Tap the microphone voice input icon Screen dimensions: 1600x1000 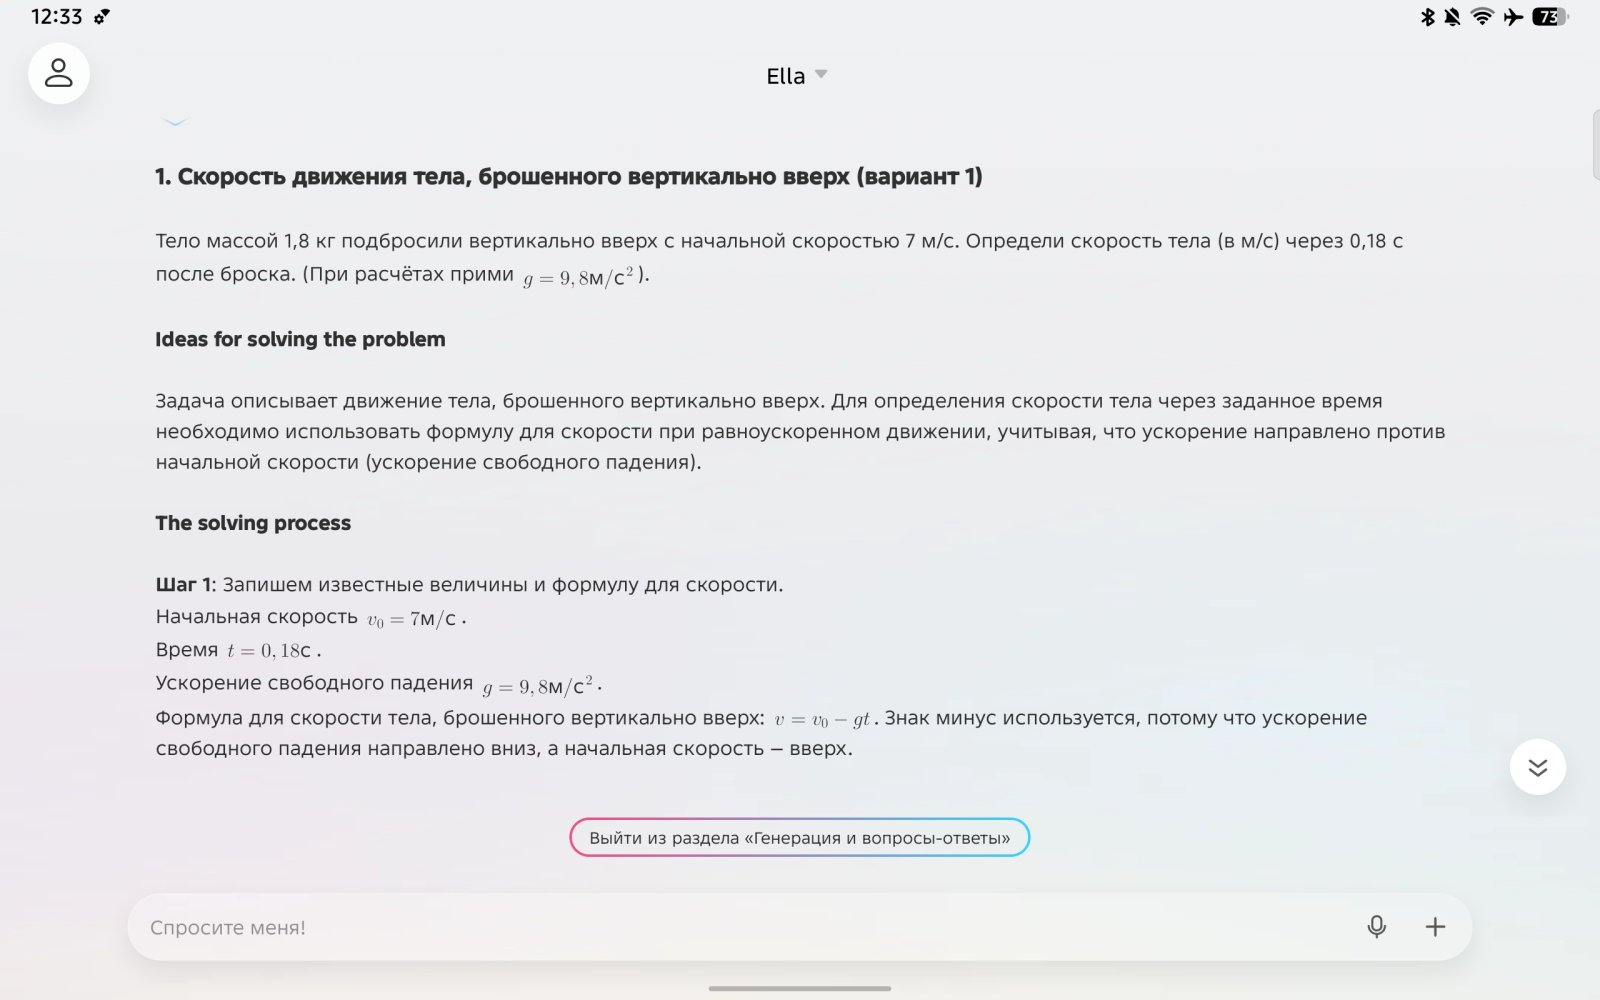(x=1376, y=927)
